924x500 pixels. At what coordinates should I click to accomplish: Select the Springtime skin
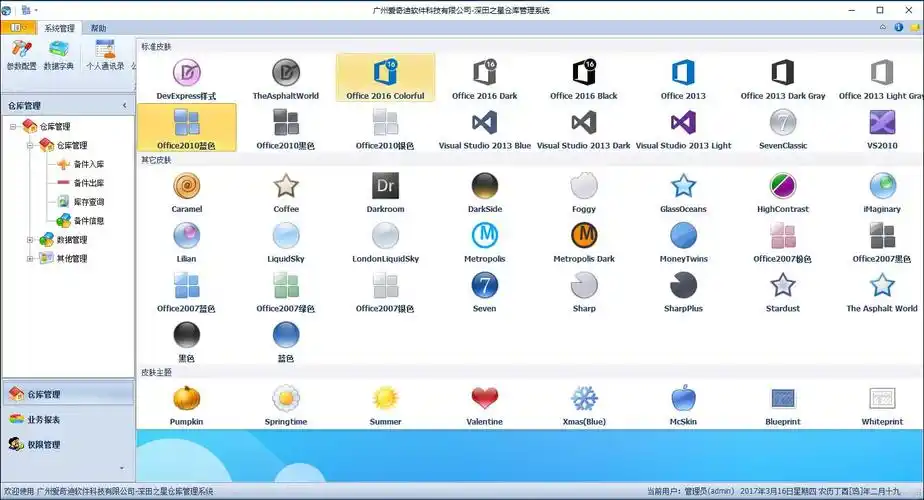286,405
